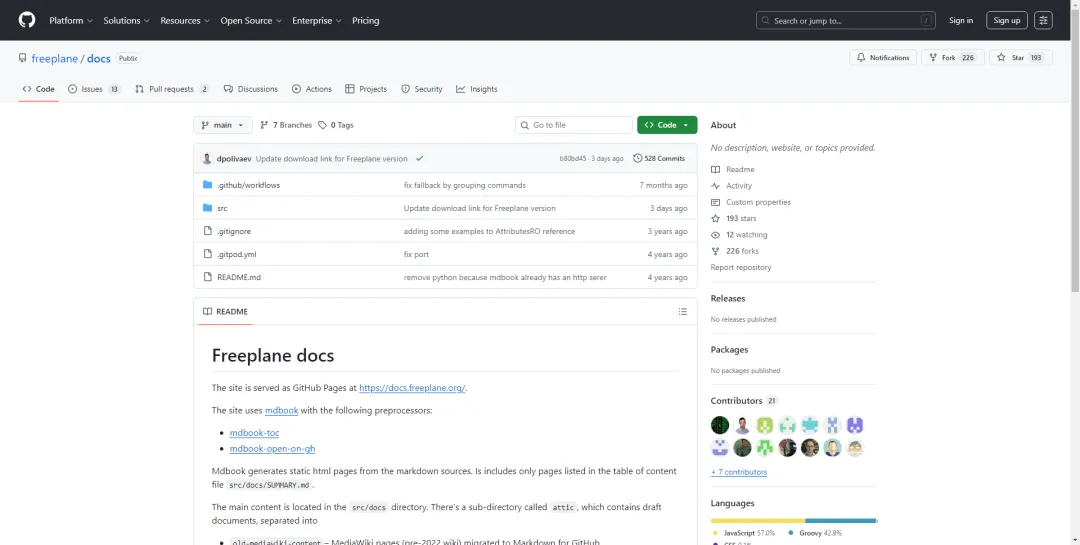Select the README tab header
The width and height of the screenshot is (1080, 545).
pos(225,311)
